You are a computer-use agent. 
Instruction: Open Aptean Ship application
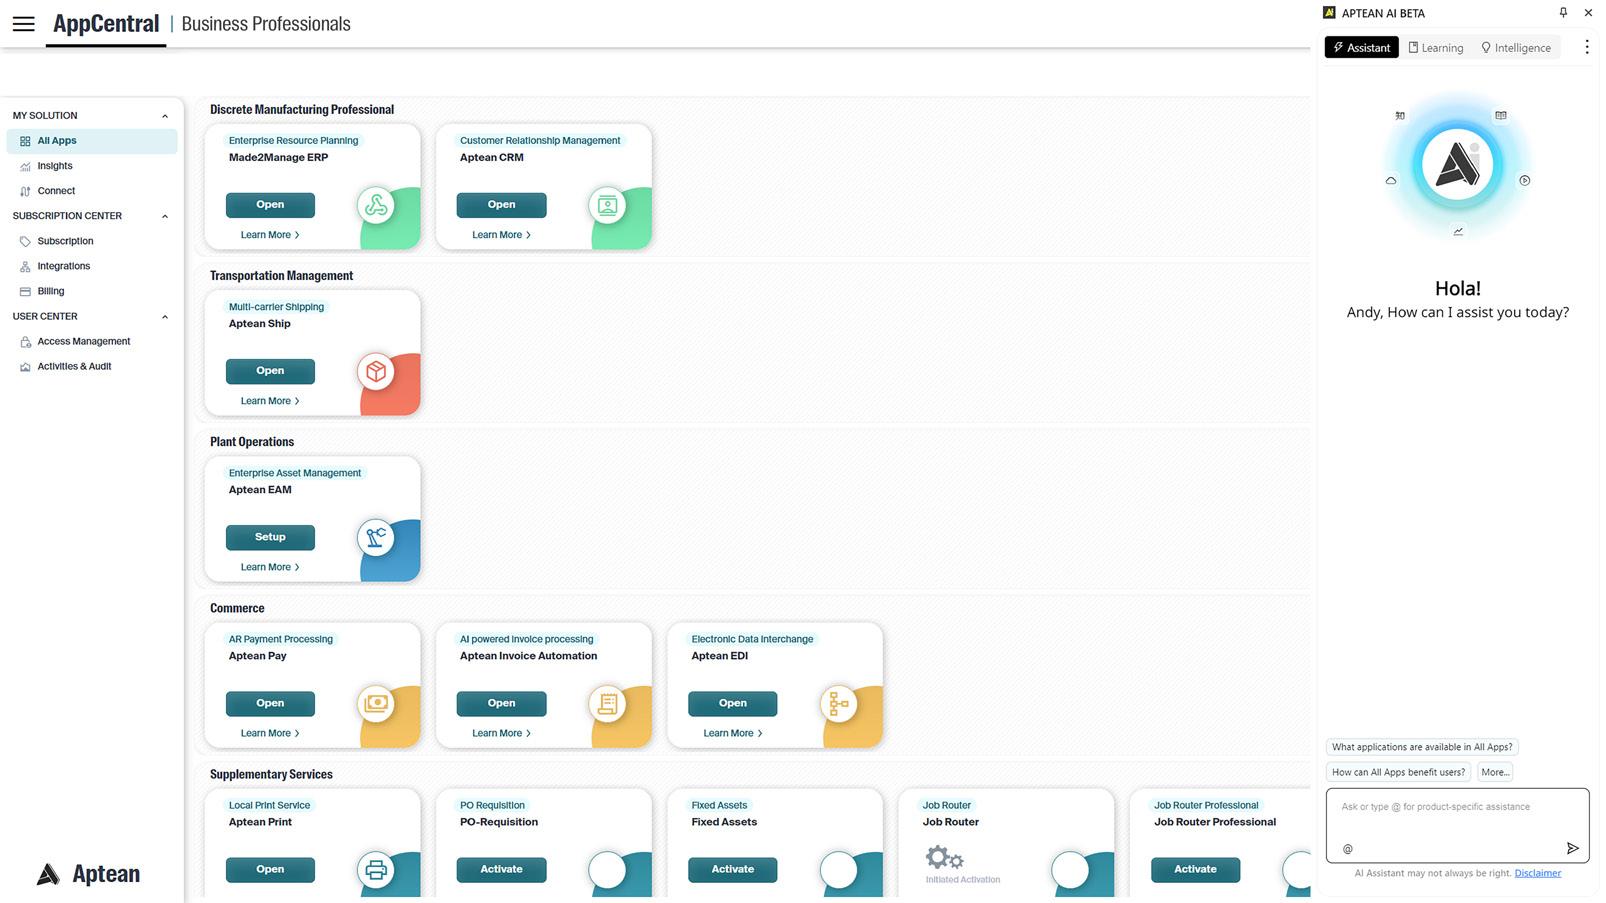[x=270, y=371]
